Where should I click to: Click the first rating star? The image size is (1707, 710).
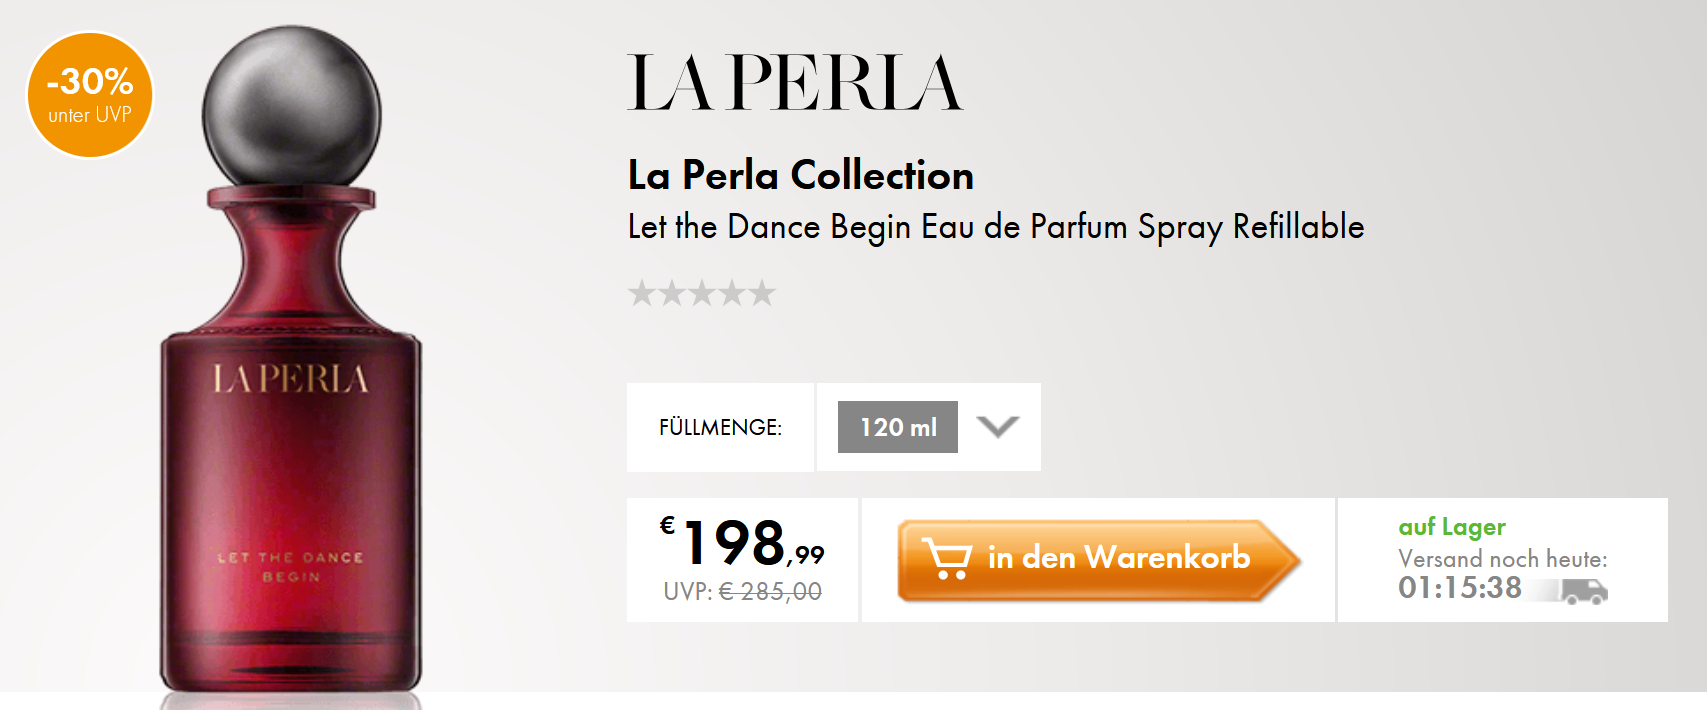pyautogui.click(x=642, y=293)
